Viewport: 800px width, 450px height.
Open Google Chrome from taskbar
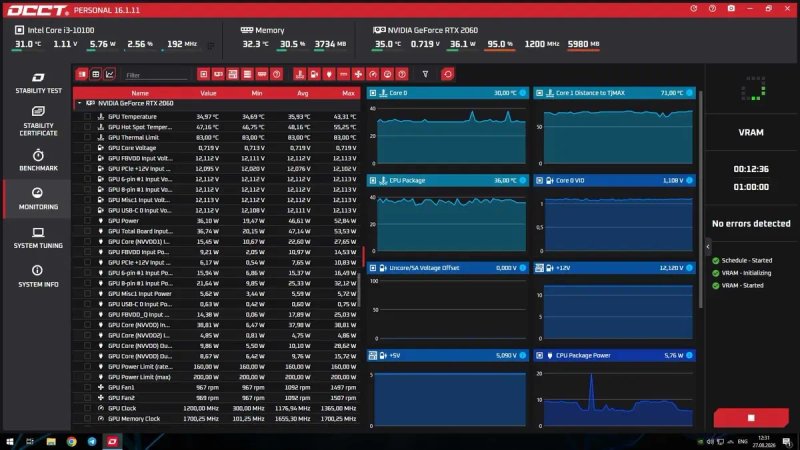[71, 441]
